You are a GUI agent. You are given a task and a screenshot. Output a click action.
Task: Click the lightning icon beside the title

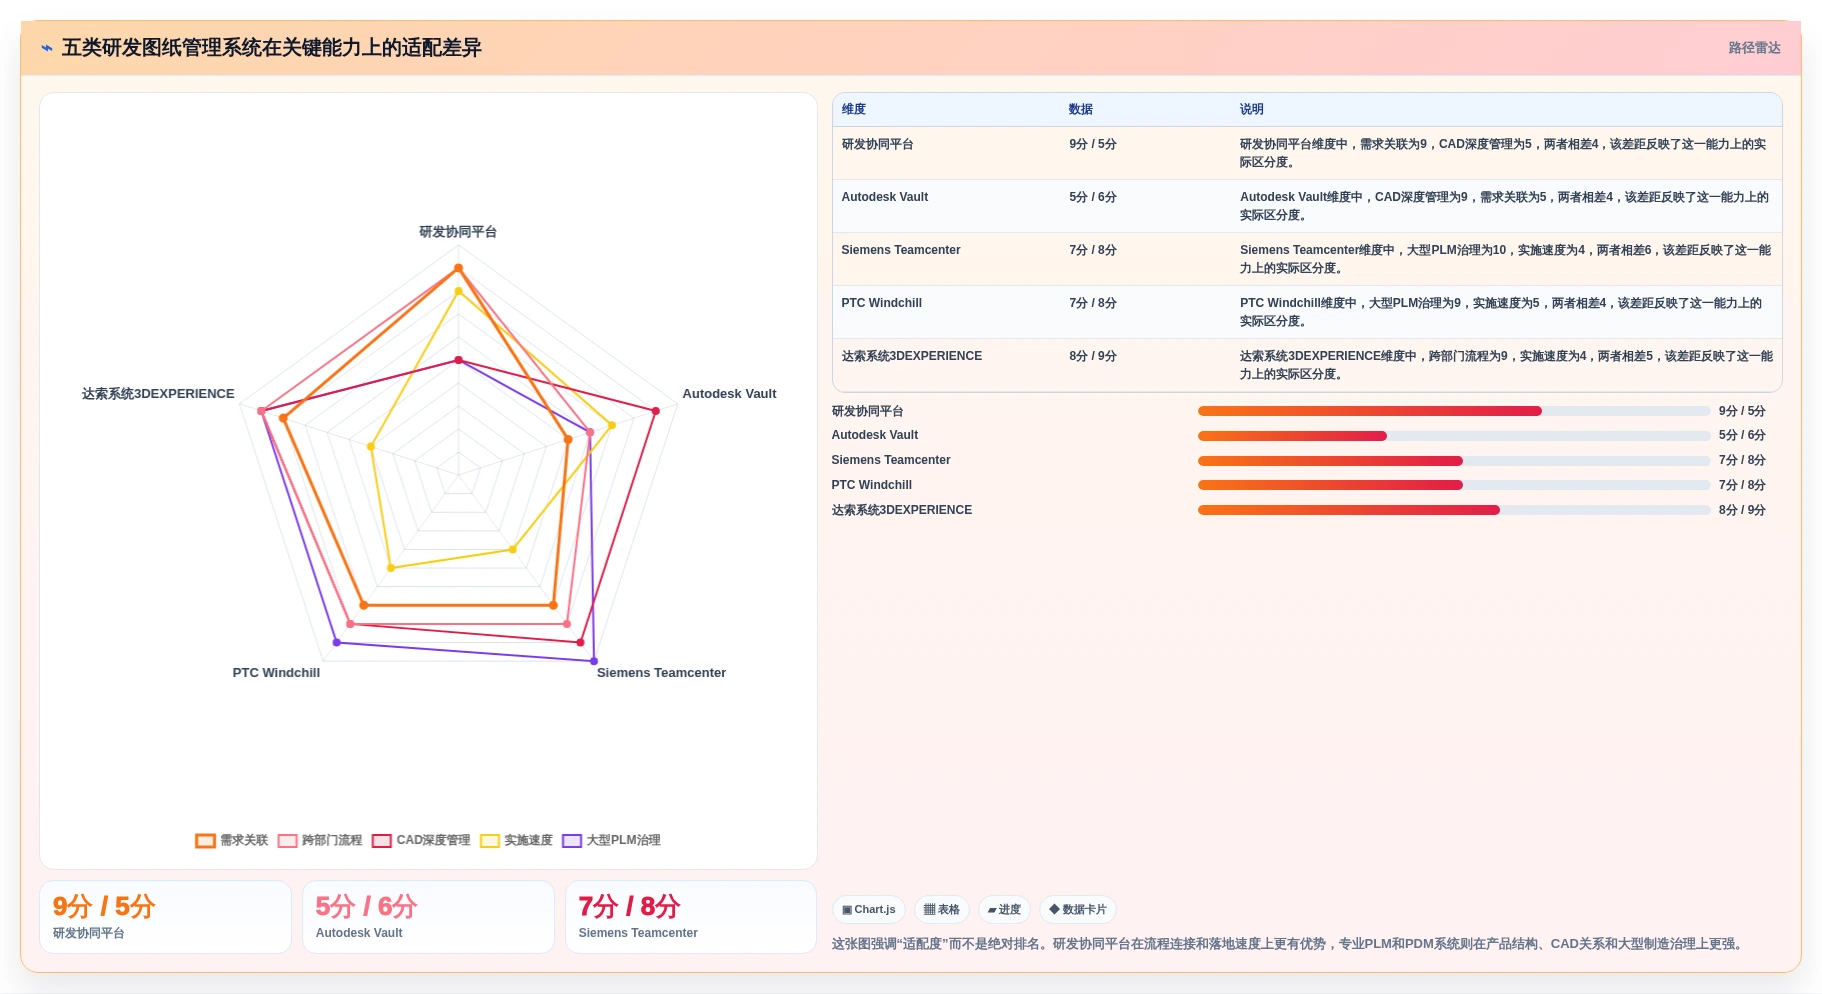coord(47,48)
